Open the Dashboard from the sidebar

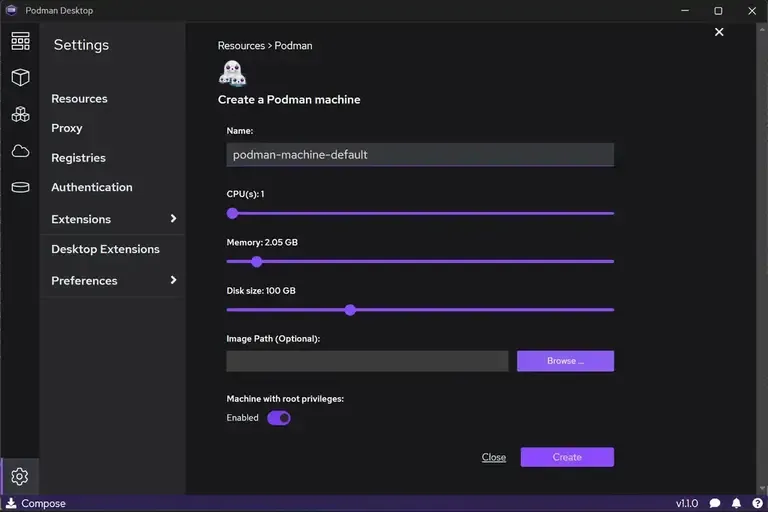pos(20,41)
